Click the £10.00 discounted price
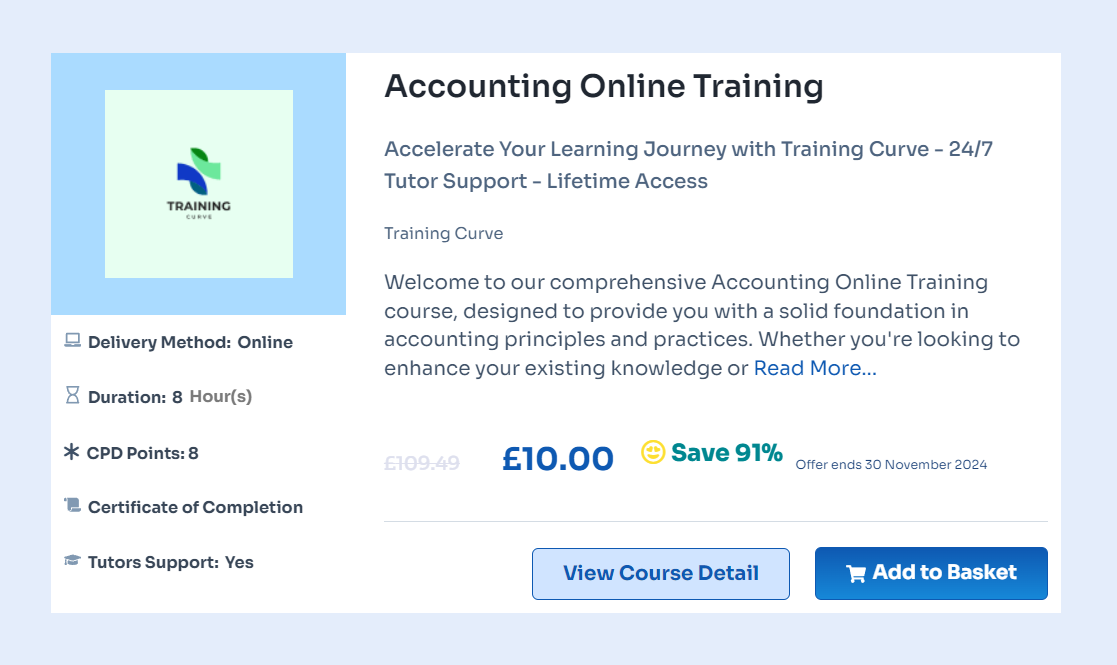Screen dimensions: 1117x665 tap(557, 459)
